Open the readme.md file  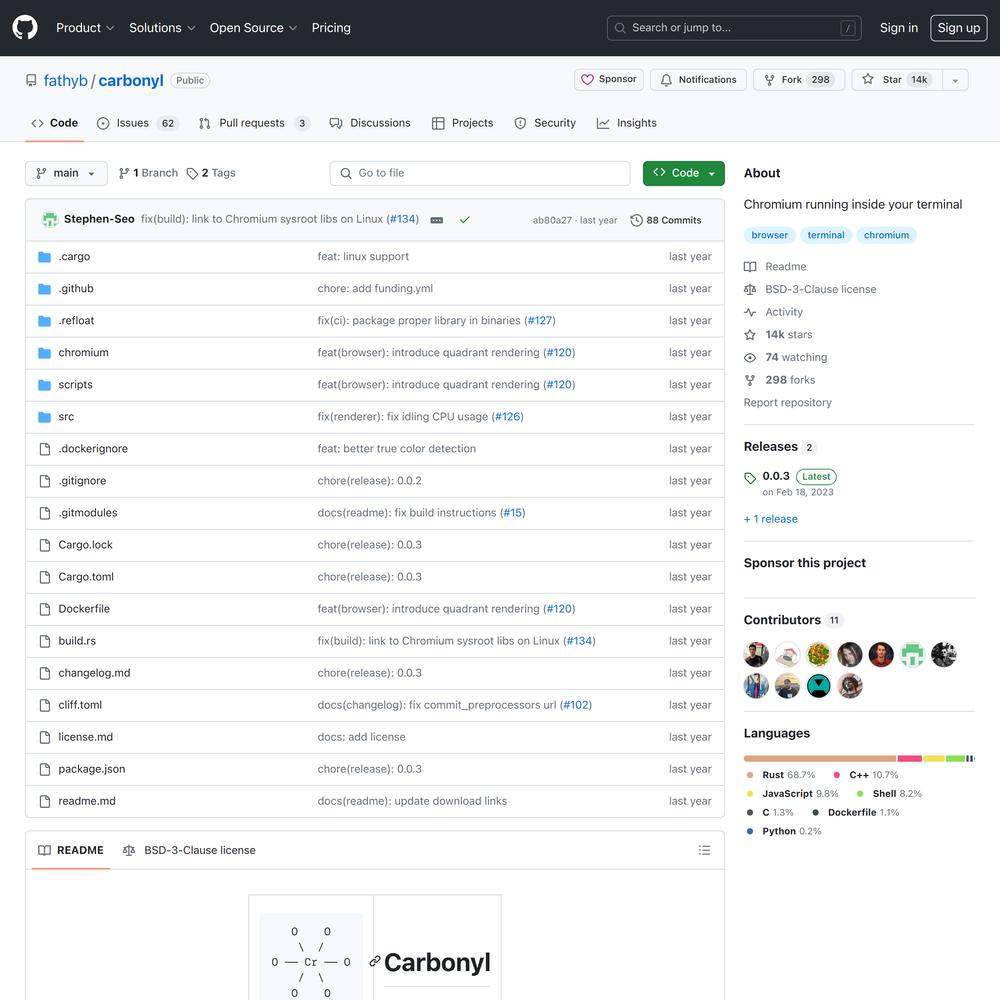coord(87,800)
